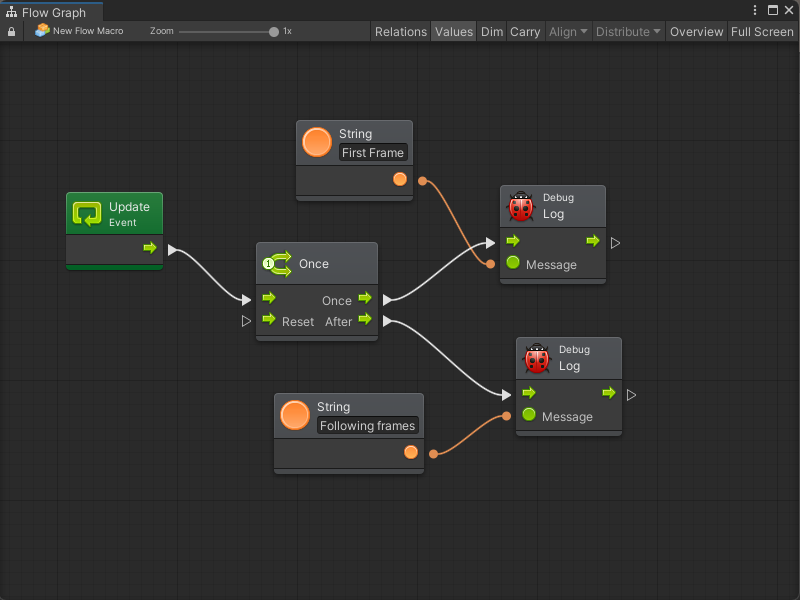
Task: Click the green Update event node icon
Action: [x=88, y=214]
